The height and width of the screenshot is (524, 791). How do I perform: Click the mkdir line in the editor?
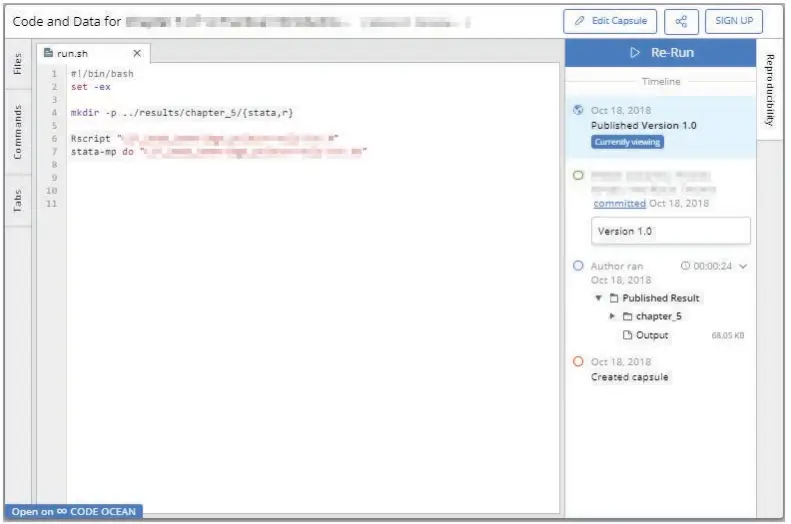[182, 112]
